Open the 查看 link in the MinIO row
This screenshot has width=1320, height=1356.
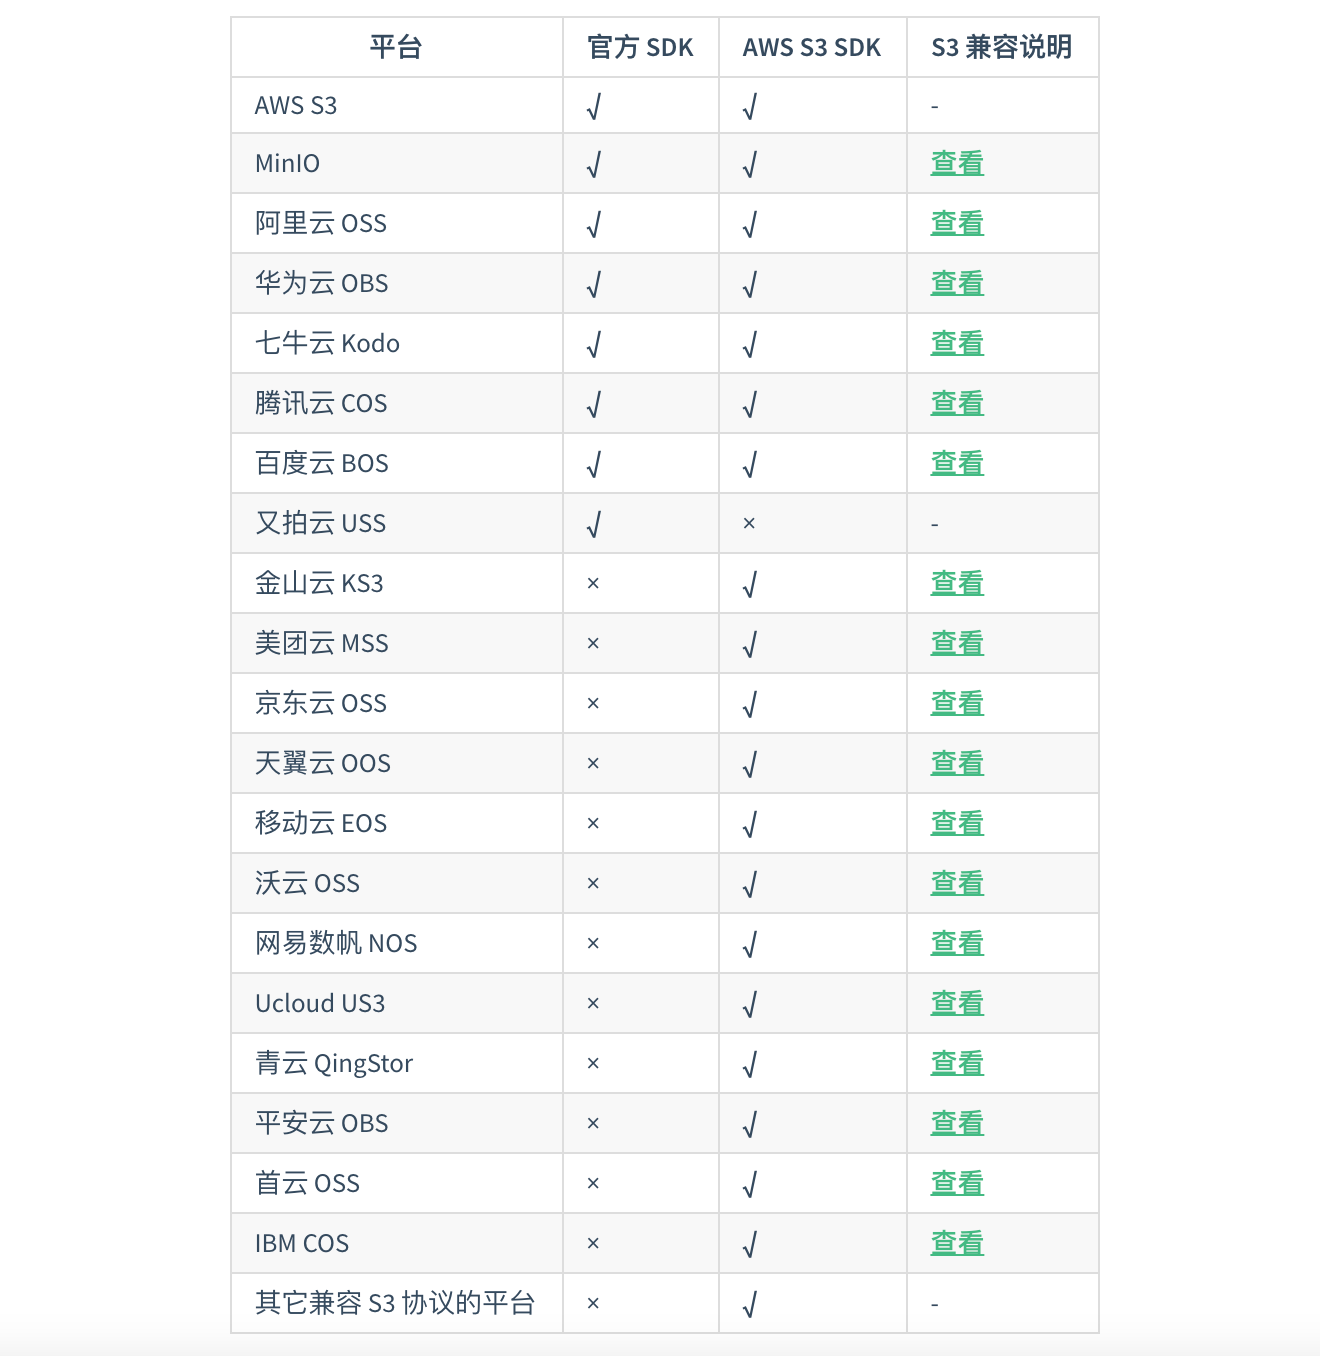957,163
